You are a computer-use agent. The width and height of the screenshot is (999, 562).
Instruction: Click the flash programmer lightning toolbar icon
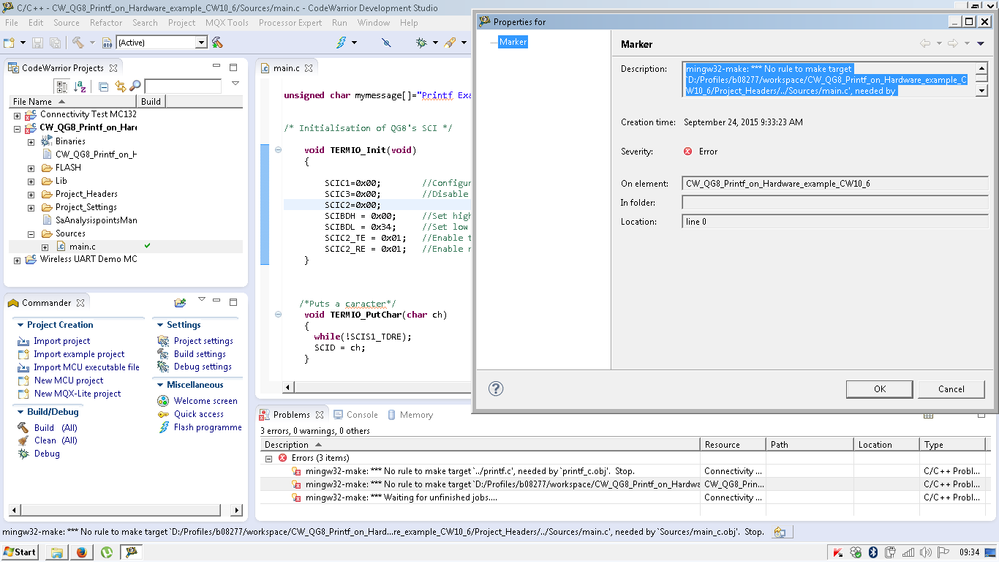341,43
